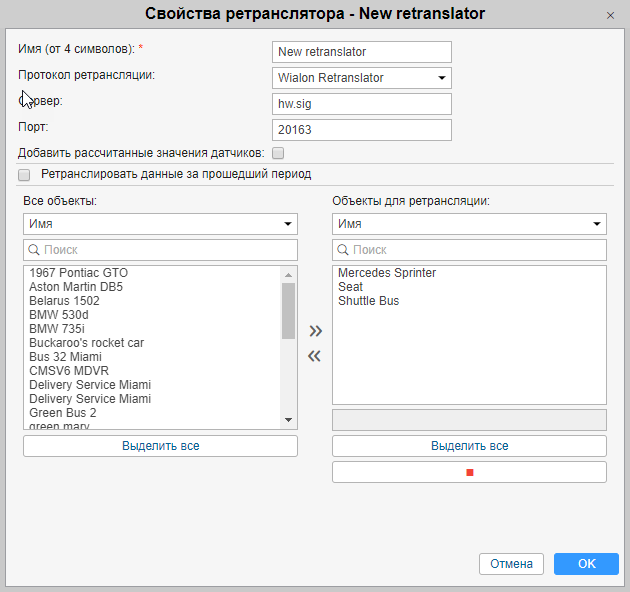630x592 pixels.
Task: Select 1967 Pontiac GTO in the list
Action: click(x=79, y=273)
